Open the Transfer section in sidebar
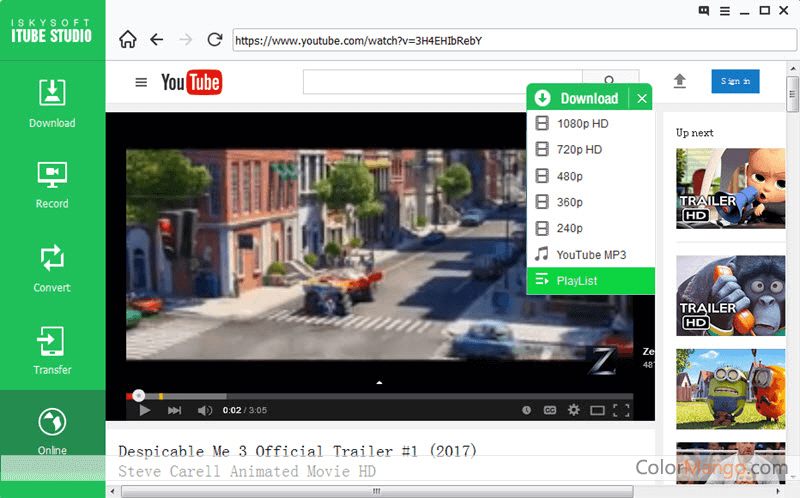Viewport: 800px width, 498px height. [52, 350]
